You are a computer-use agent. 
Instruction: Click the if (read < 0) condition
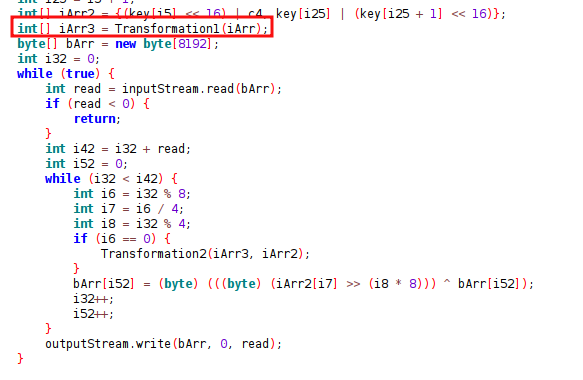point(101,104)
